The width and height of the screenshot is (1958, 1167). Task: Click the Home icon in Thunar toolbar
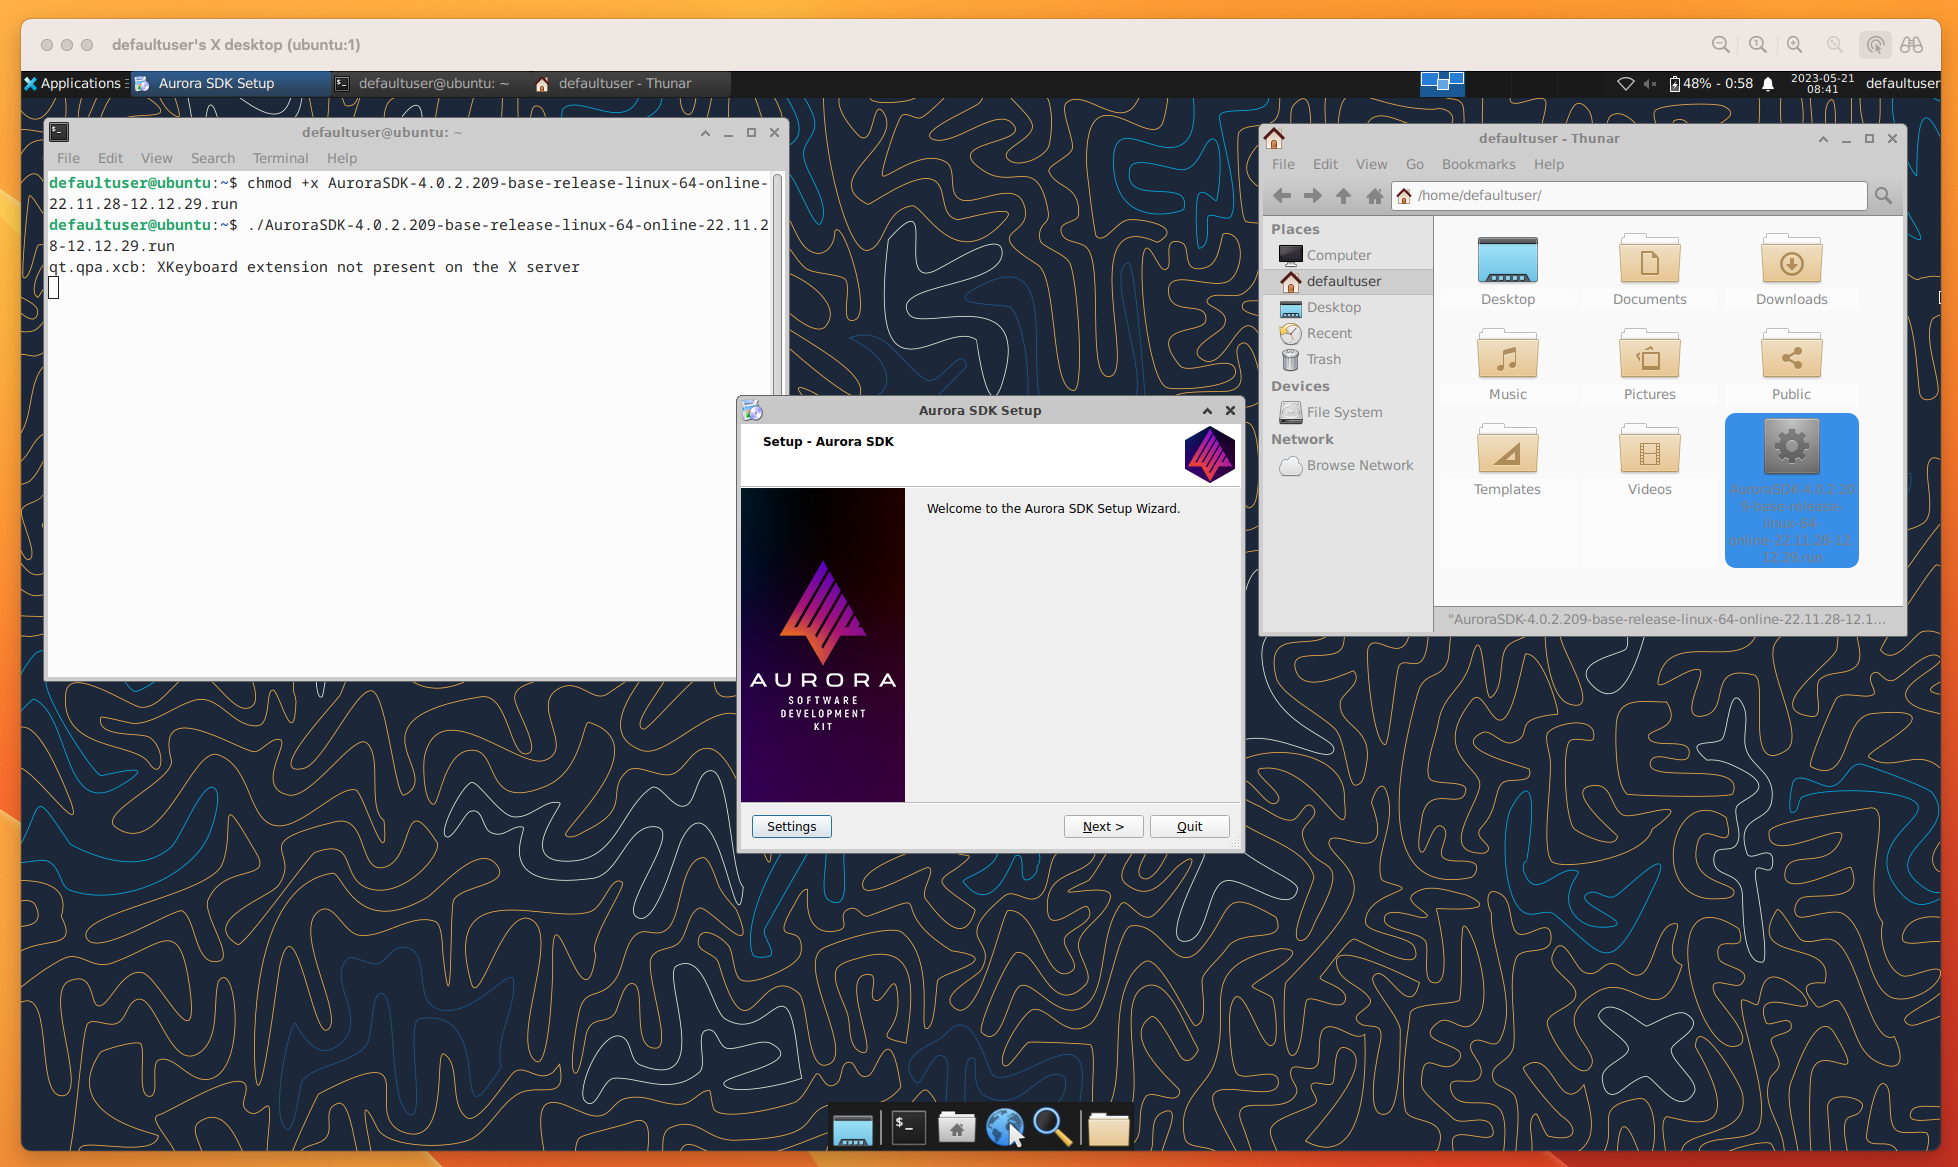tap(1375, 196)
